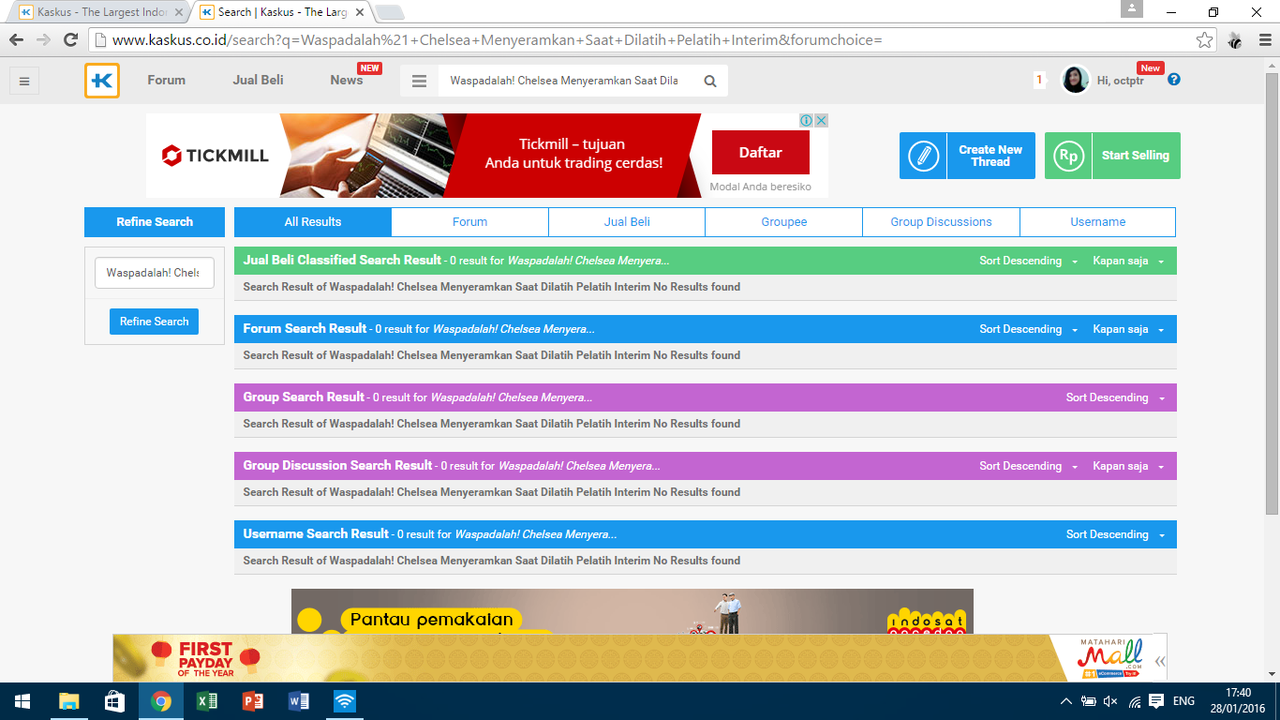Switch to the Username results tab
Viewport: 1280px width, 720px height.
click(x=1098, y=222)
